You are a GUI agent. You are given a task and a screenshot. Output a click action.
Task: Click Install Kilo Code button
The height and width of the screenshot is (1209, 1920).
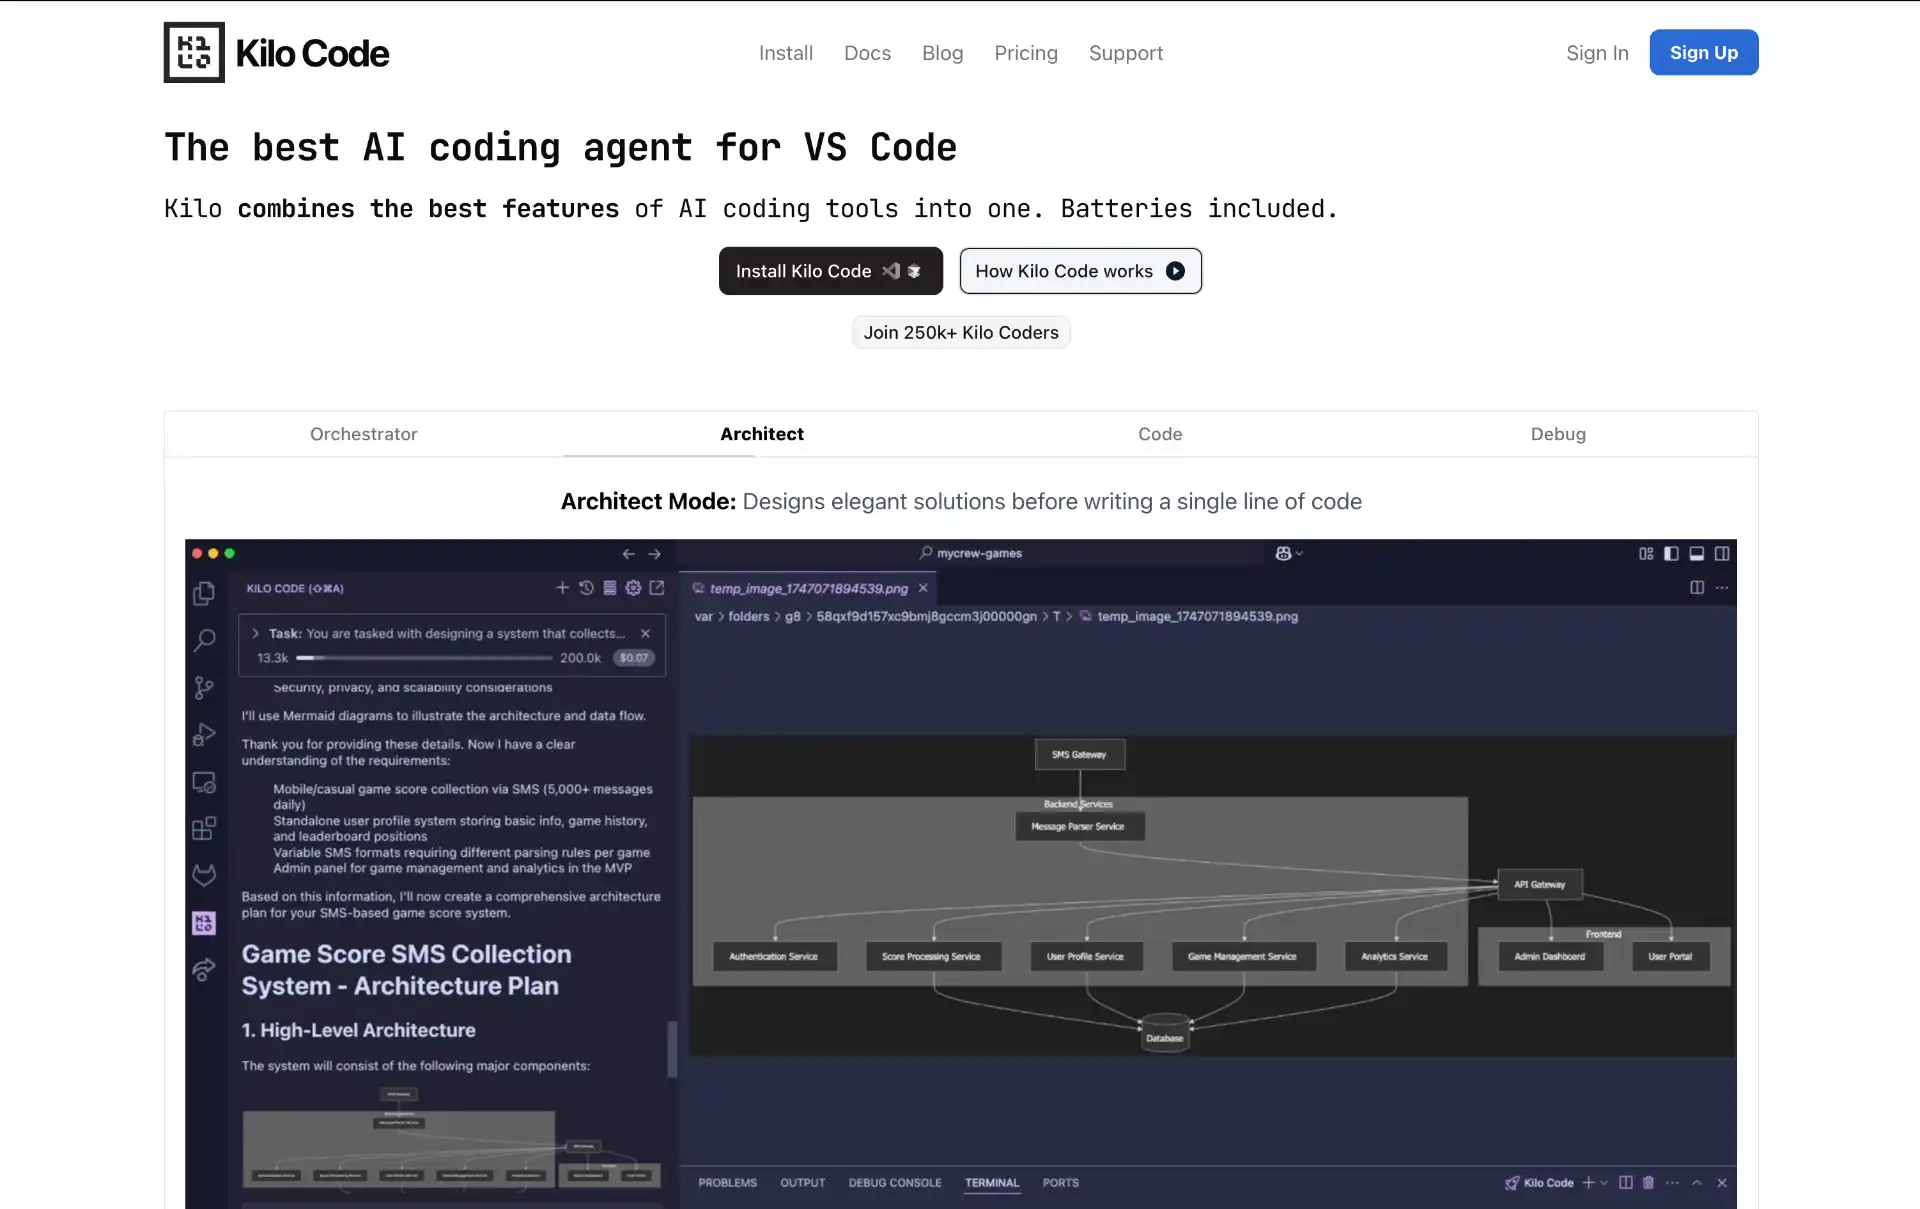pyautogui.click(x=830, y=271)
